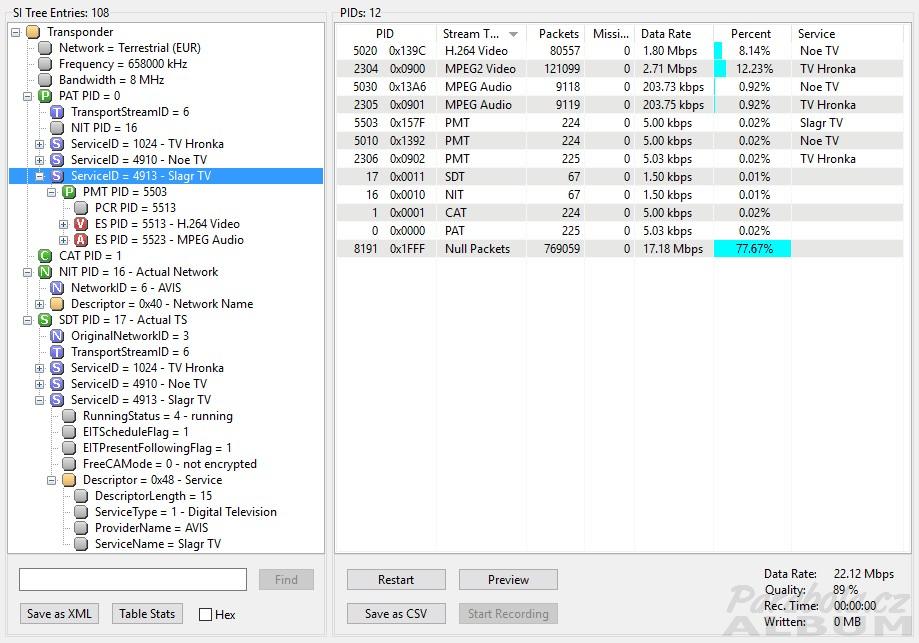This screenshot has width=919, height=643.
Task: Click the search text field next to Find
Action: [x=133, y=579]
